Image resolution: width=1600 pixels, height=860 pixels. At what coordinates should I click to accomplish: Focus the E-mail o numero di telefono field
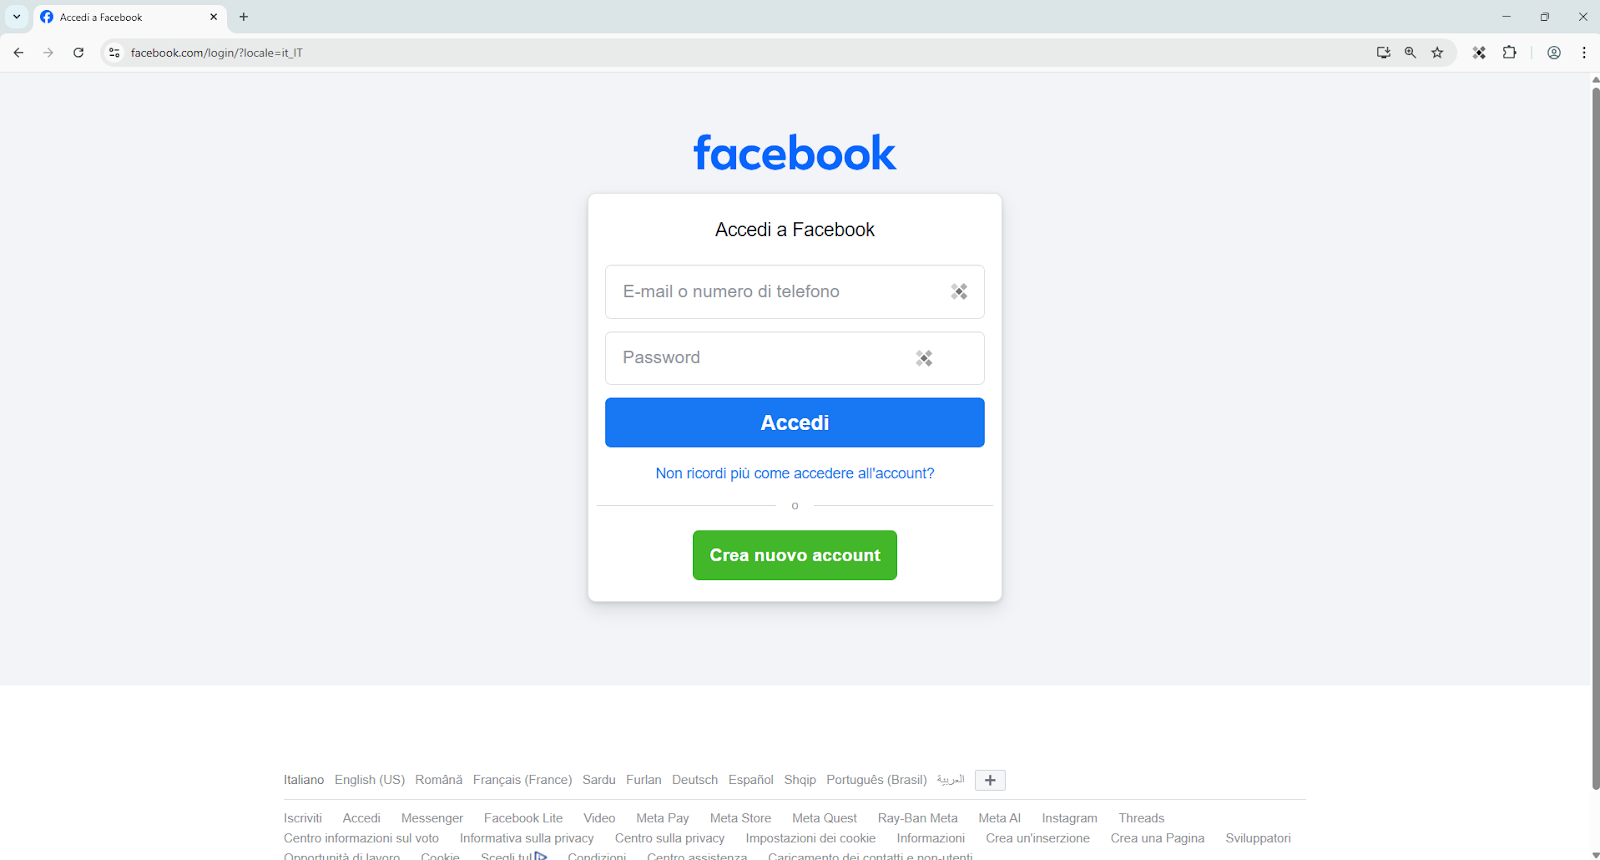(x=795, y=292)
